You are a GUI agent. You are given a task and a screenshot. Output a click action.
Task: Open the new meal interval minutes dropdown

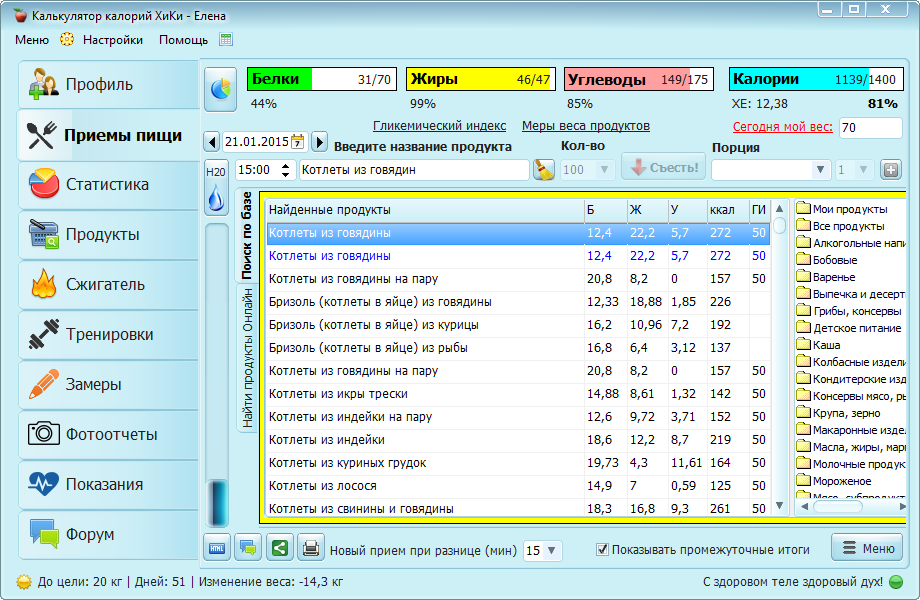[x=553, y=551]
